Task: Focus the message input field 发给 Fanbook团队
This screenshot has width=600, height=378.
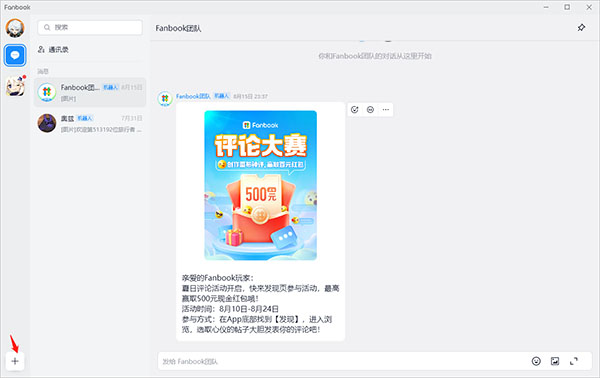Action: click(x=342, y=361)
